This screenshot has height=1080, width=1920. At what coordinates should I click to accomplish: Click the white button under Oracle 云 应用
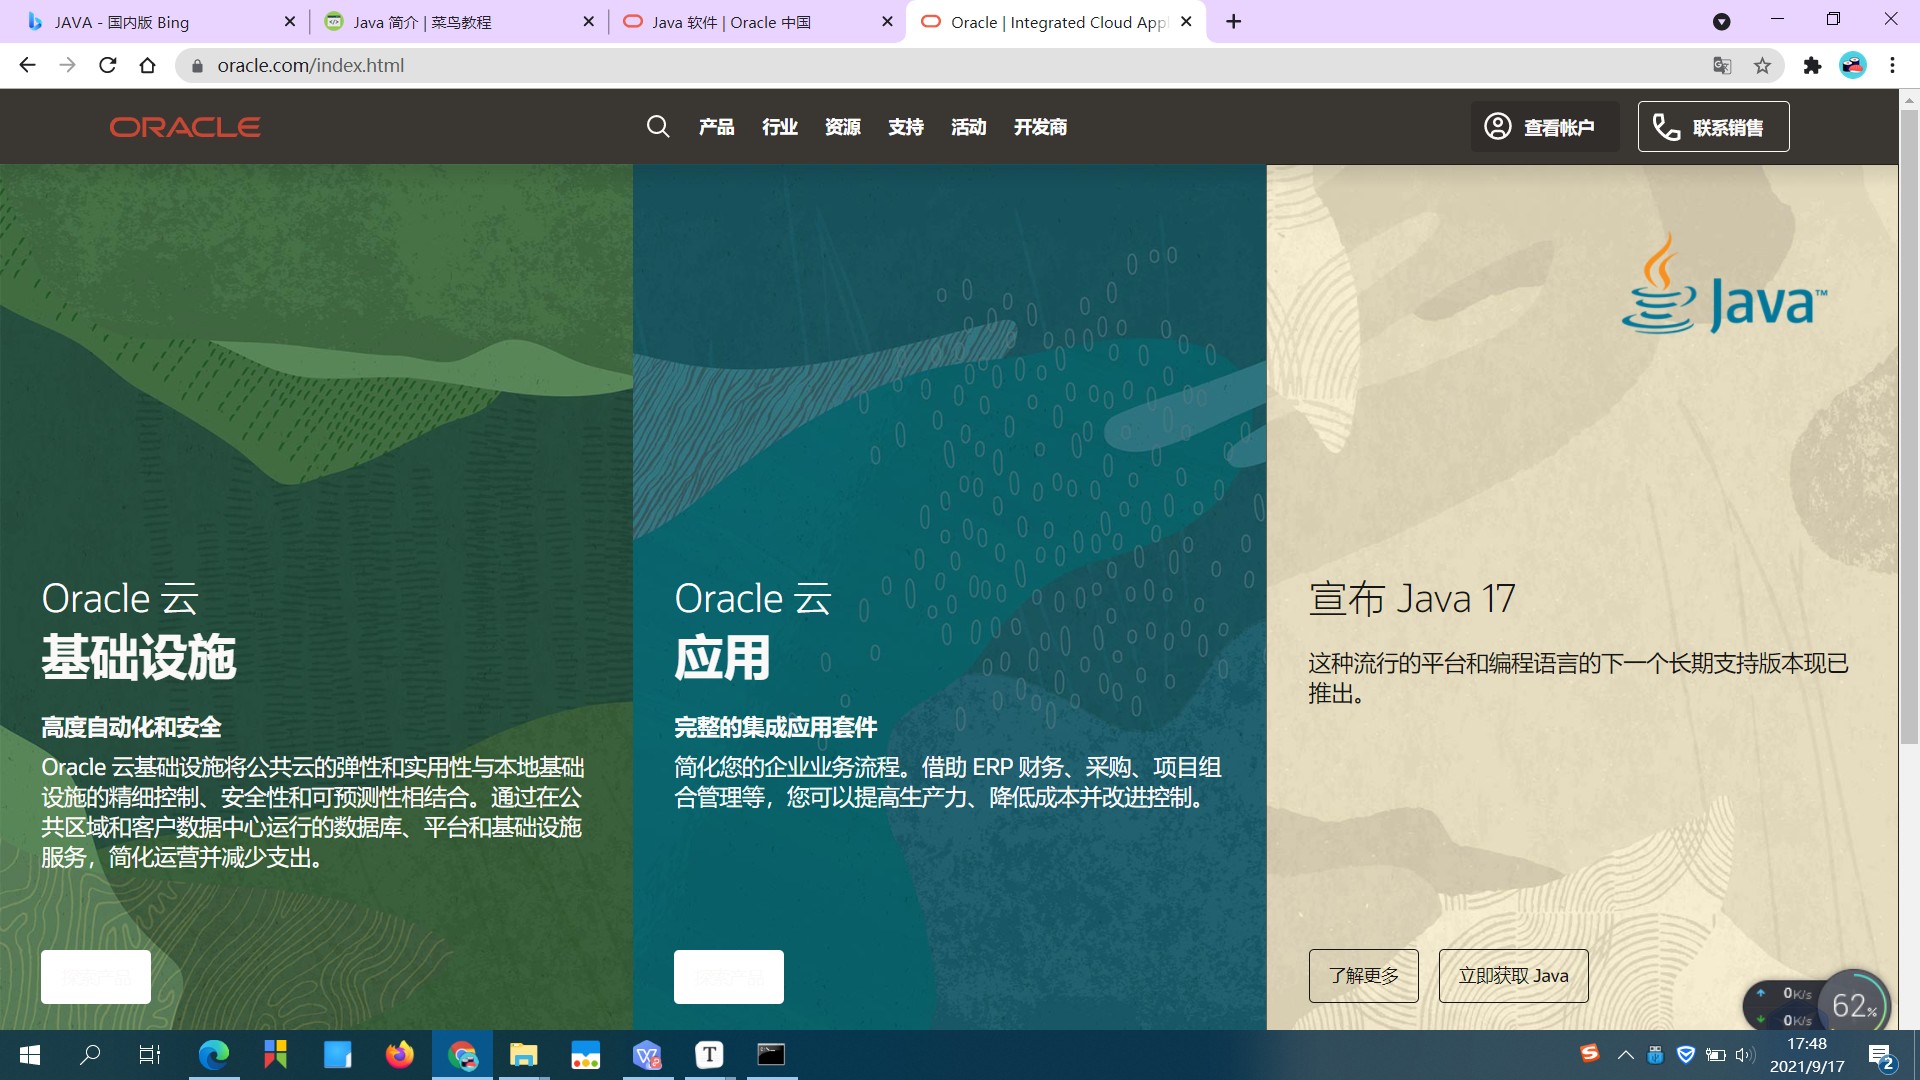pos(729,977)
